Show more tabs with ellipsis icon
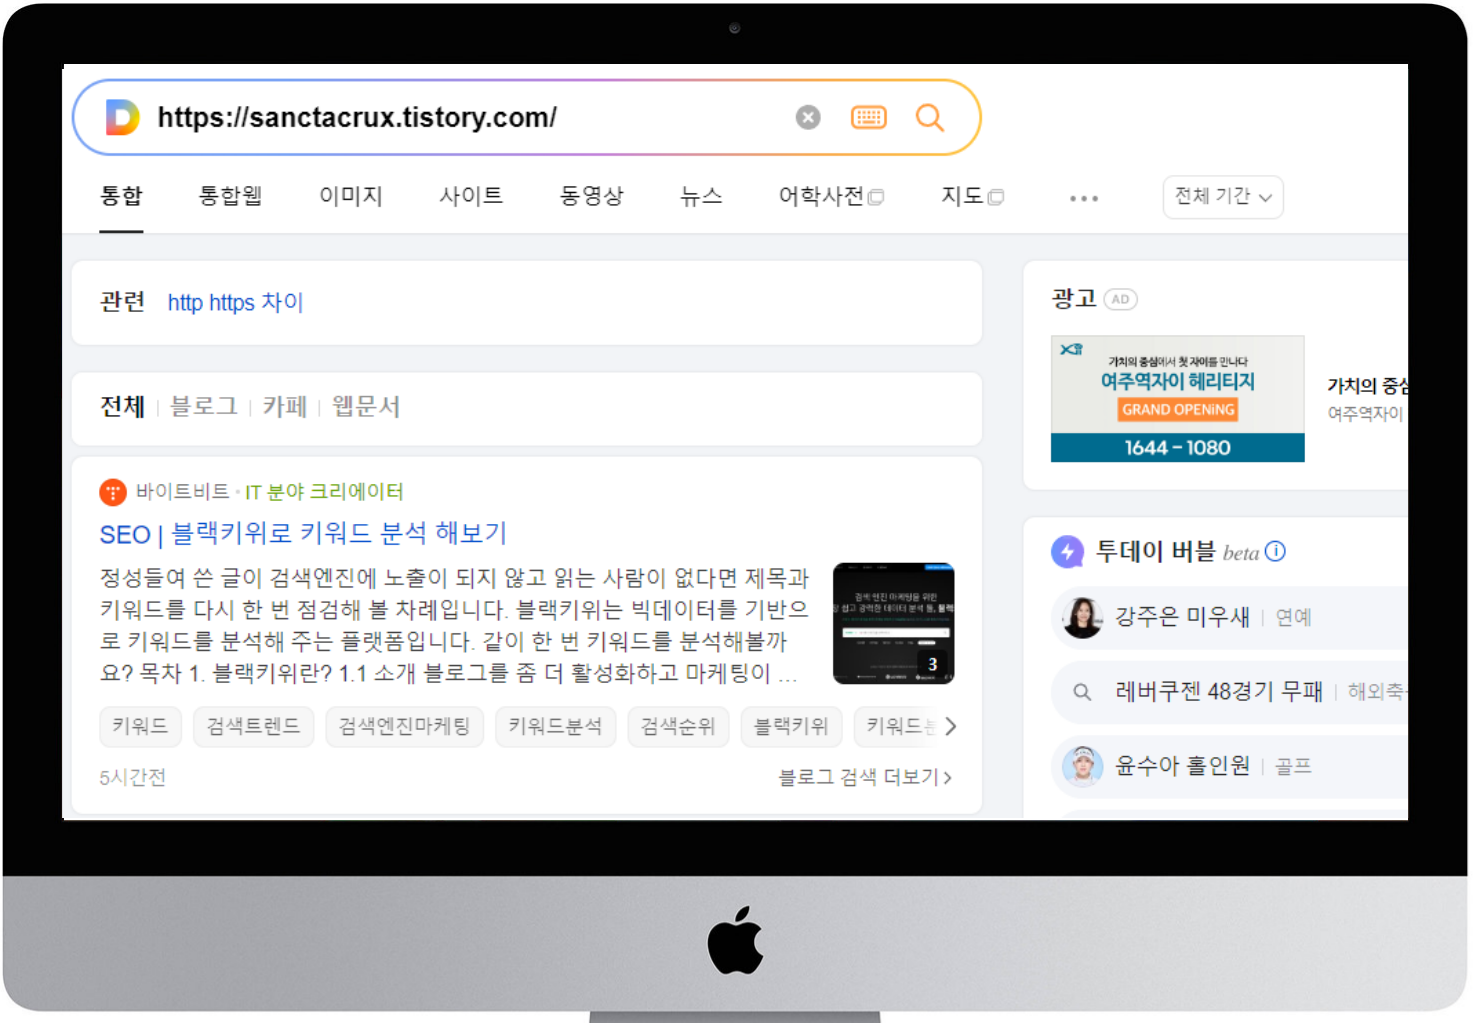Viewport: 1476px width, 1023px height. (x=1084, y=198)
